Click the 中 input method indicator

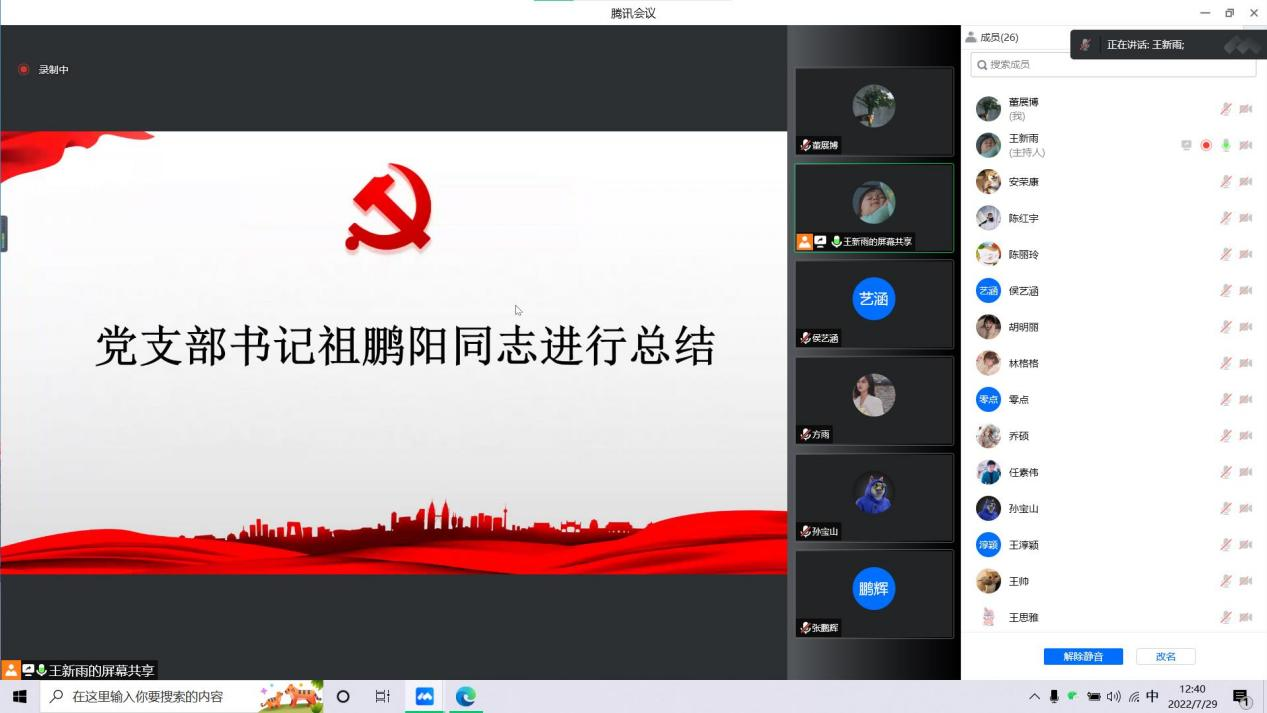tap(1152, 696)
